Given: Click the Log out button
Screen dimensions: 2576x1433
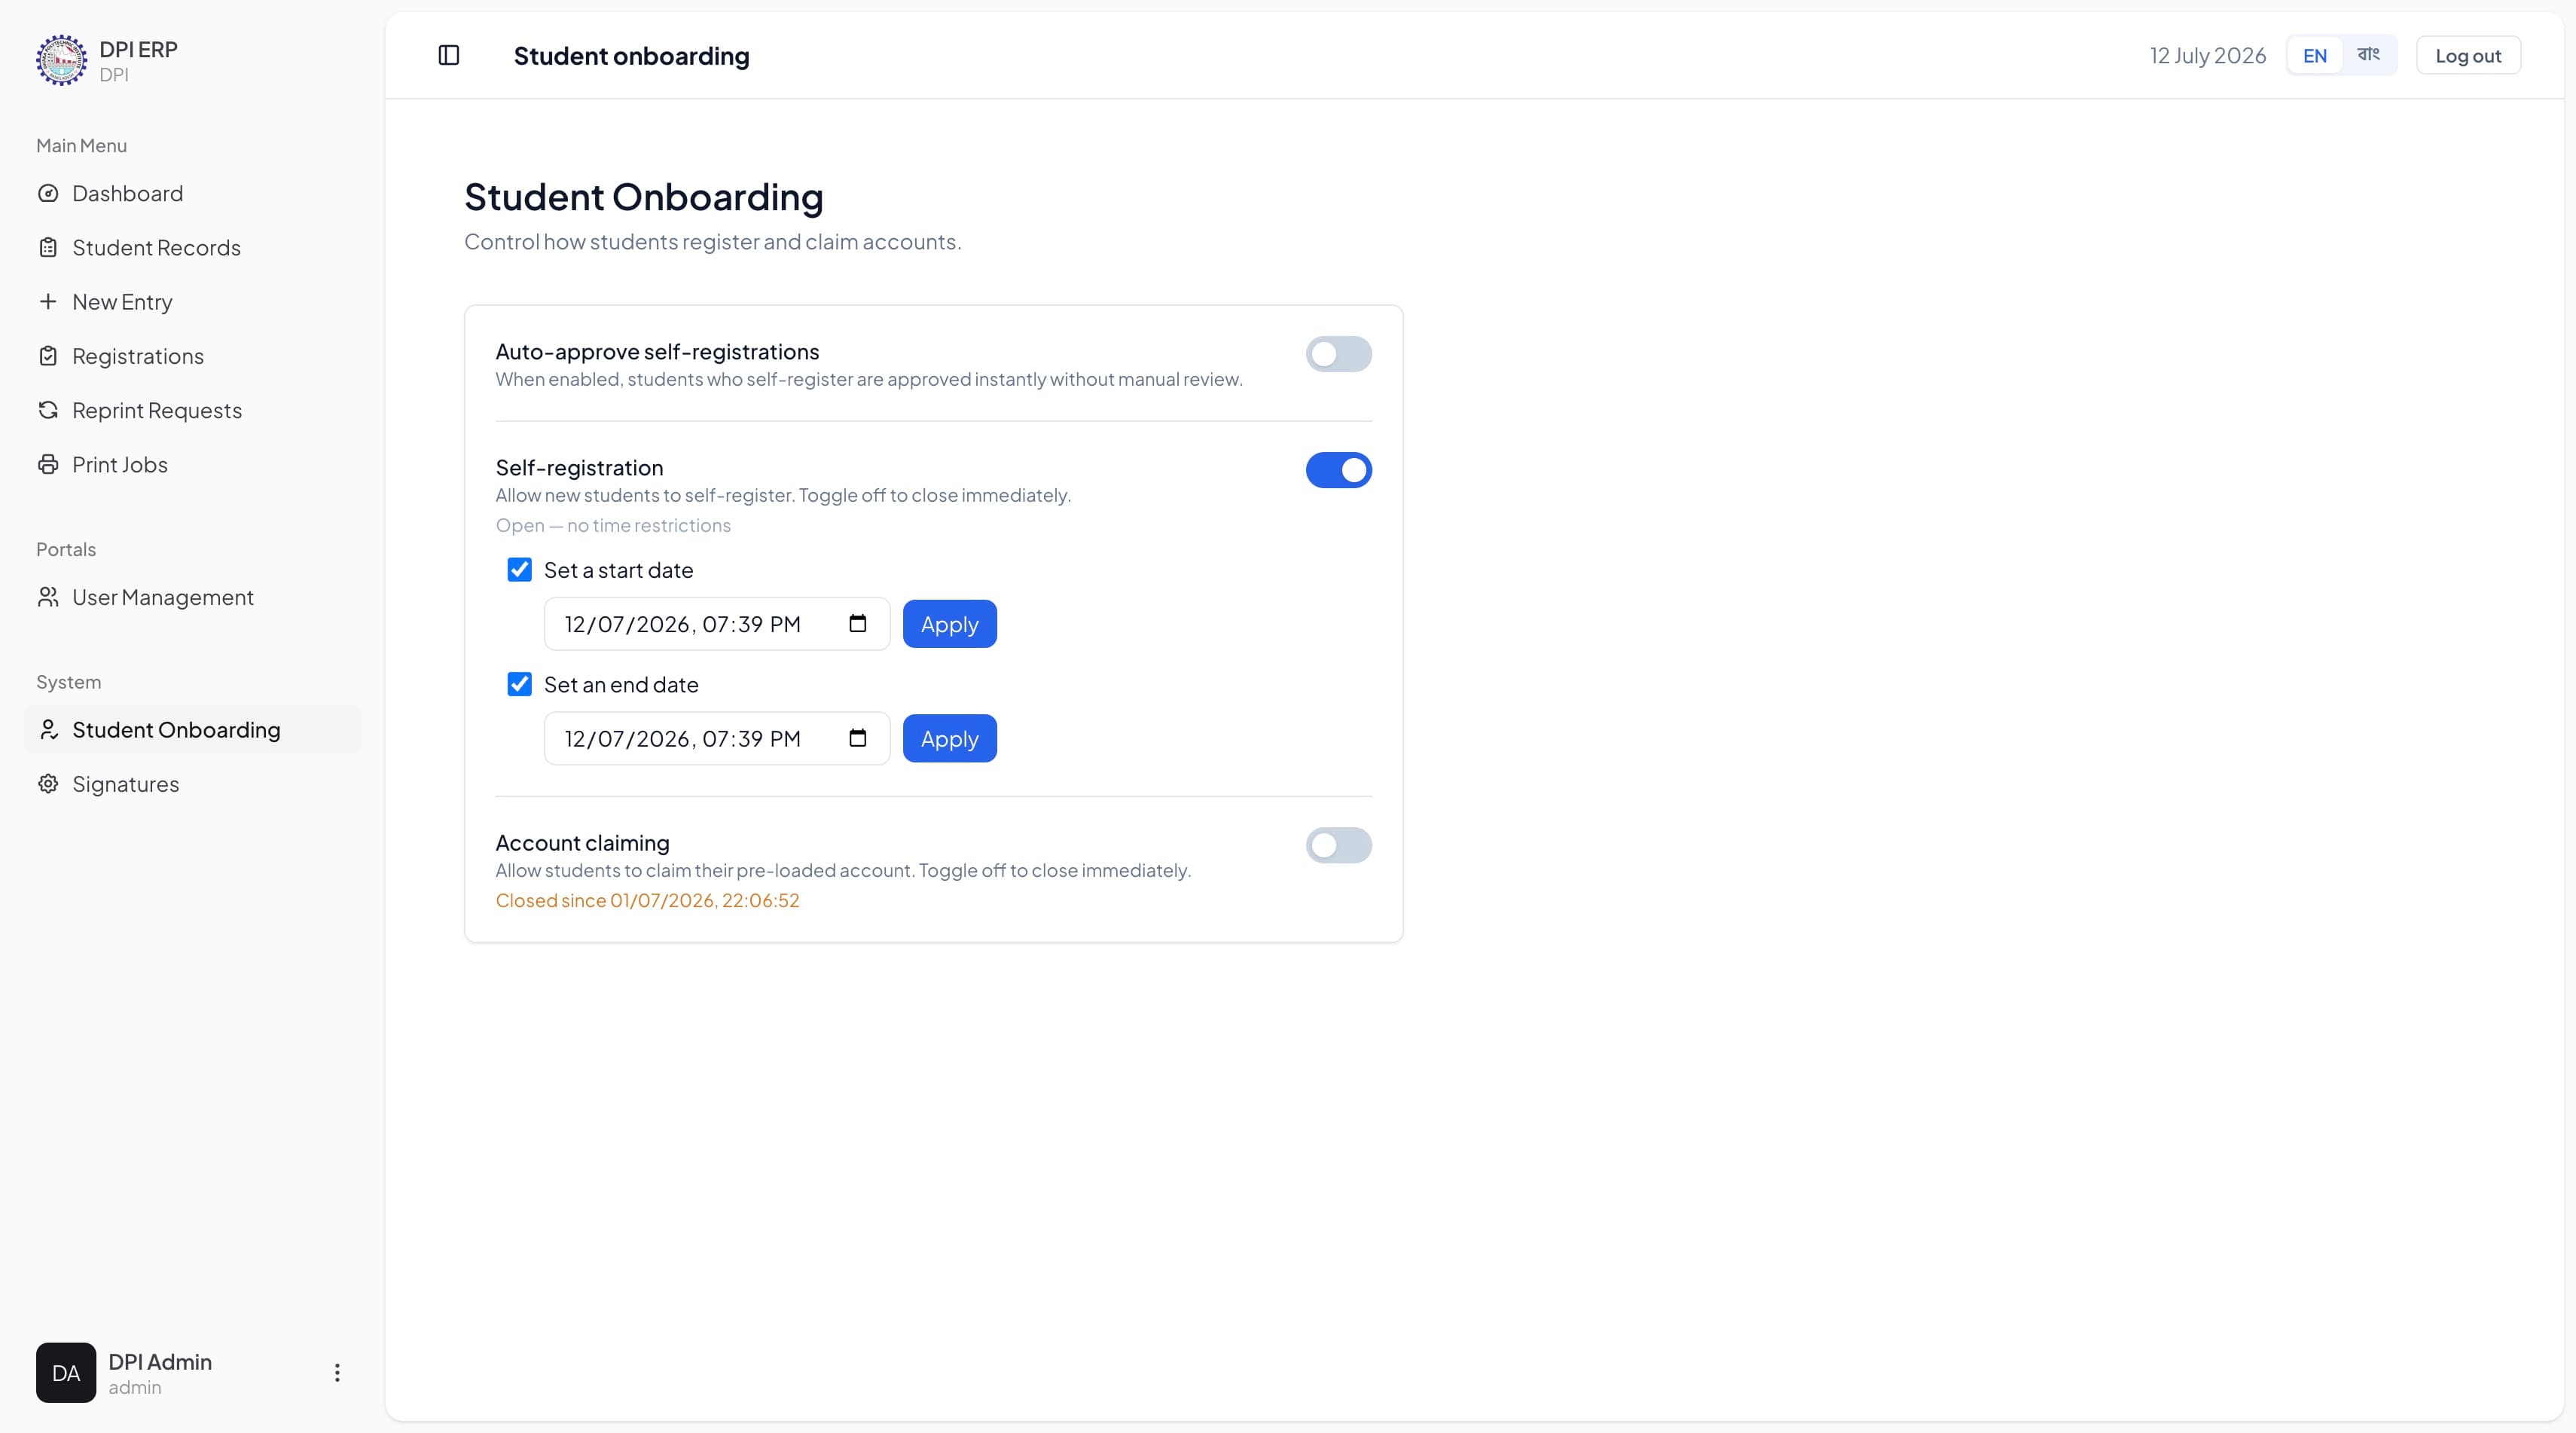Looking at the screenshot, I should tap(2467, 55).
